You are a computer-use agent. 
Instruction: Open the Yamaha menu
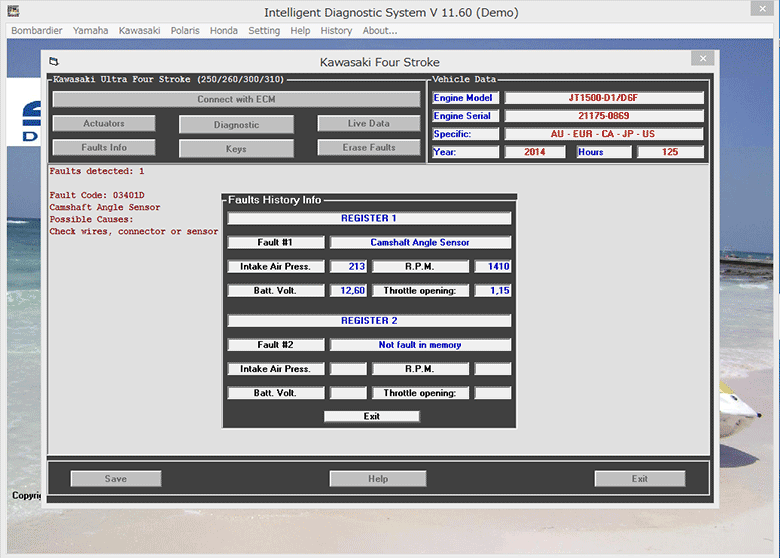point(91,30)
